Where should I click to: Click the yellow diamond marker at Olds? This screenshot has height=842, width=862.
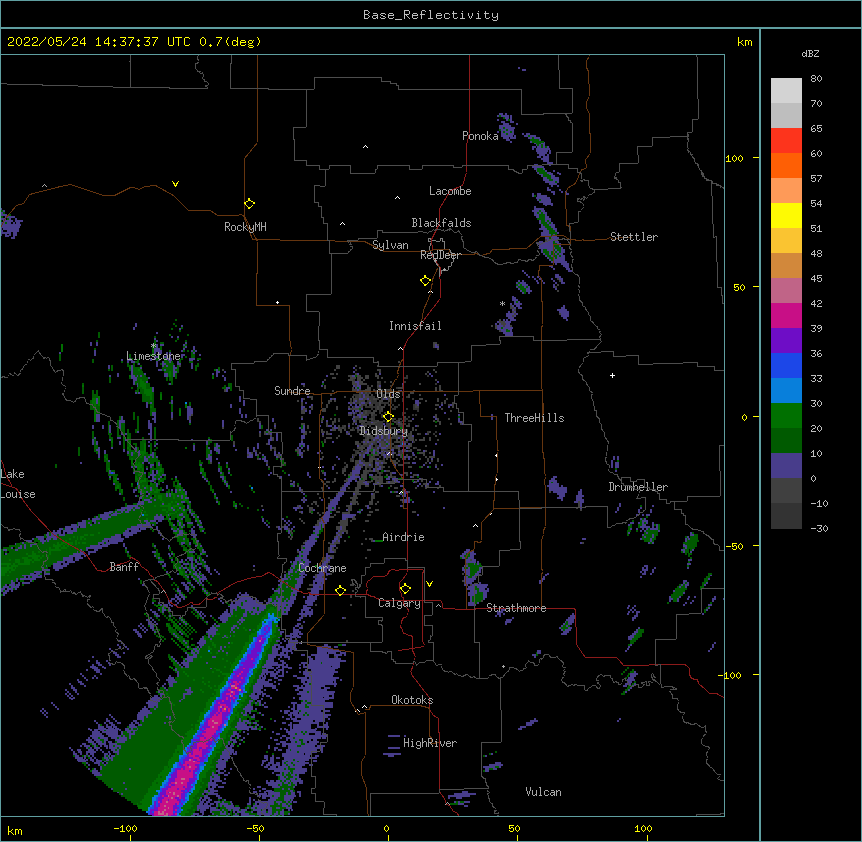(x=388, y=416)
